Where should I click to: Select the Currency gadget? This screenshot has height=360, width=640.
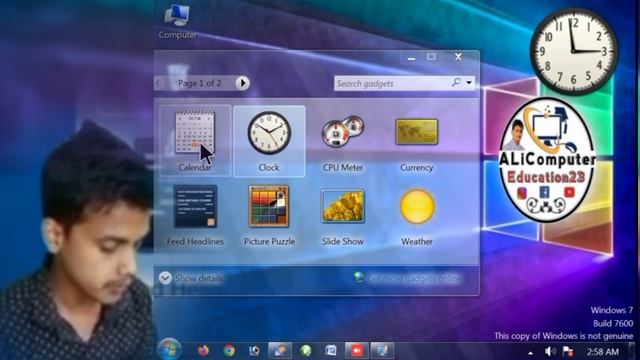click(x=417, y=141)
